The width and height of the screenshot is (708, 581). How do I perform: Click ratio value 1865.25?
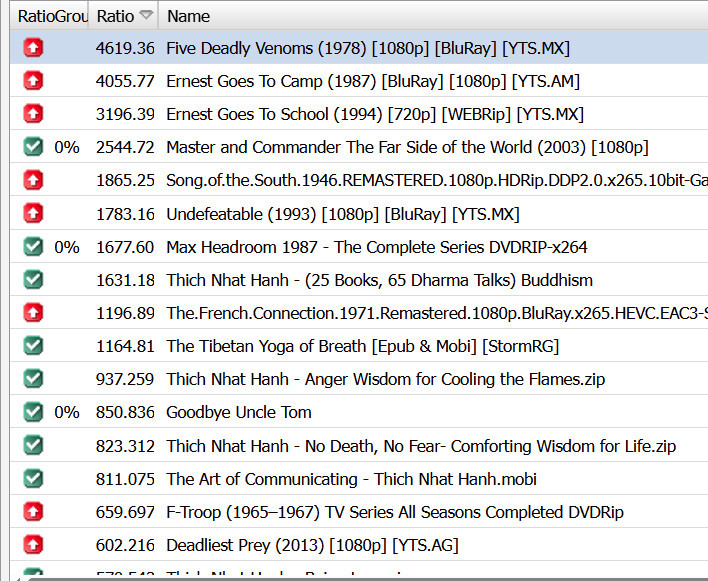[x=125, y=181]
